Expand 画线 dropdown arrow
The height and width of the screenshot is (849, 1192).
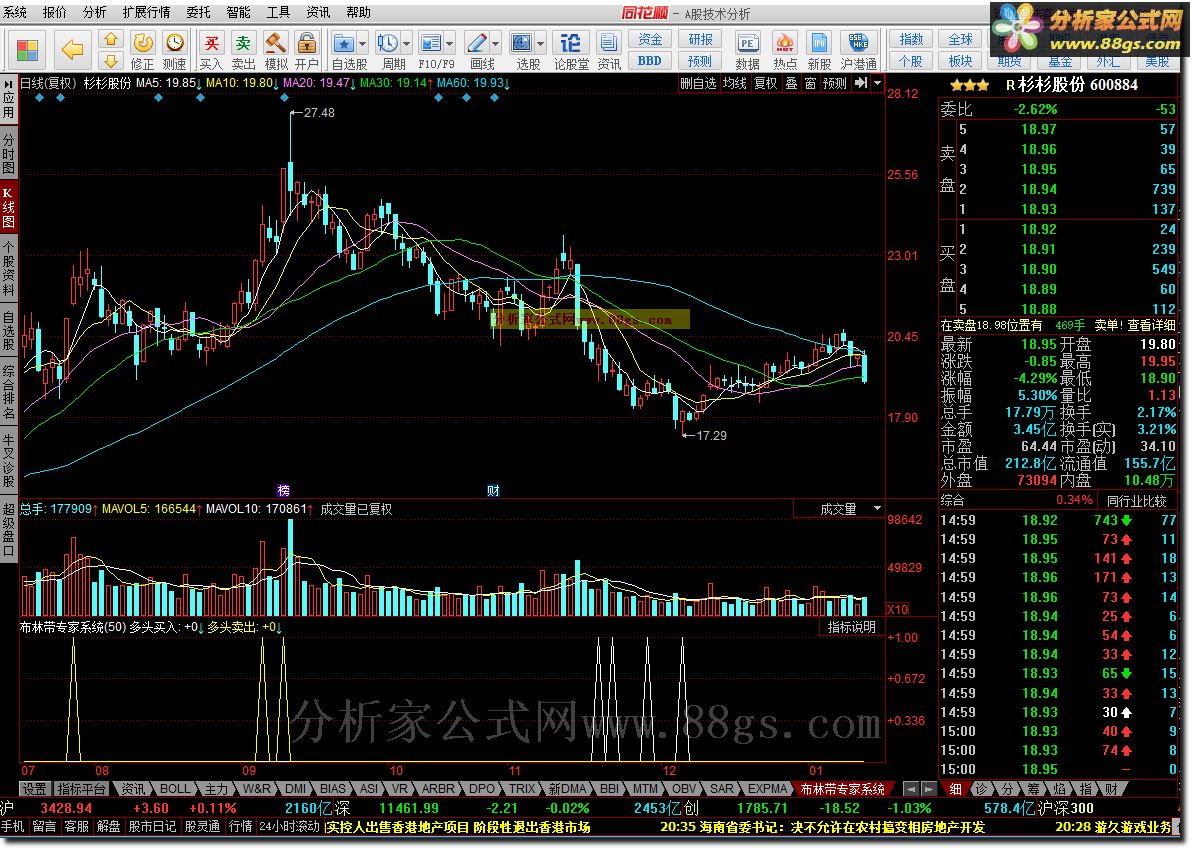496,43
